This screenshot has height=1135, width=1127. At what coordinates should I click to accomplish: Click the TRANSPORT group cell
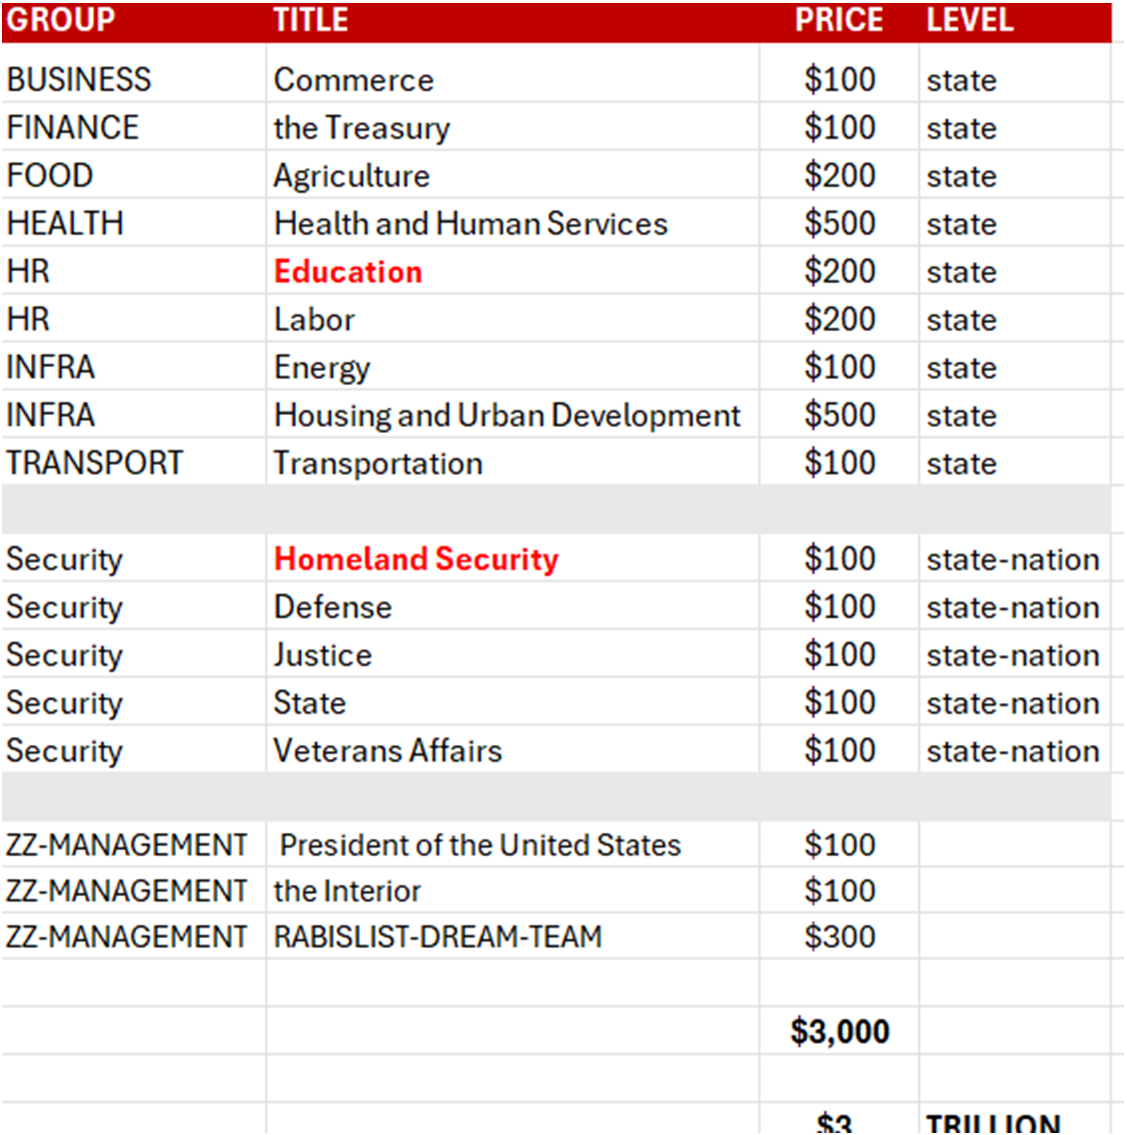pyautogui.click(x=95, y=464)
